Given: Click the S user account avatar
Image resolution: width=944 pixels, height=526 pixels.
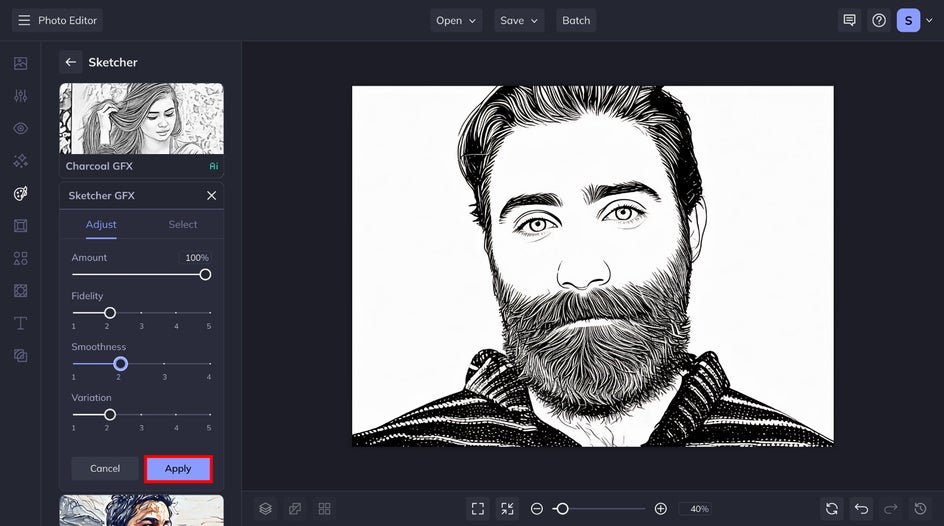Looking at the screenshot, I should click(x=908, y=20).
